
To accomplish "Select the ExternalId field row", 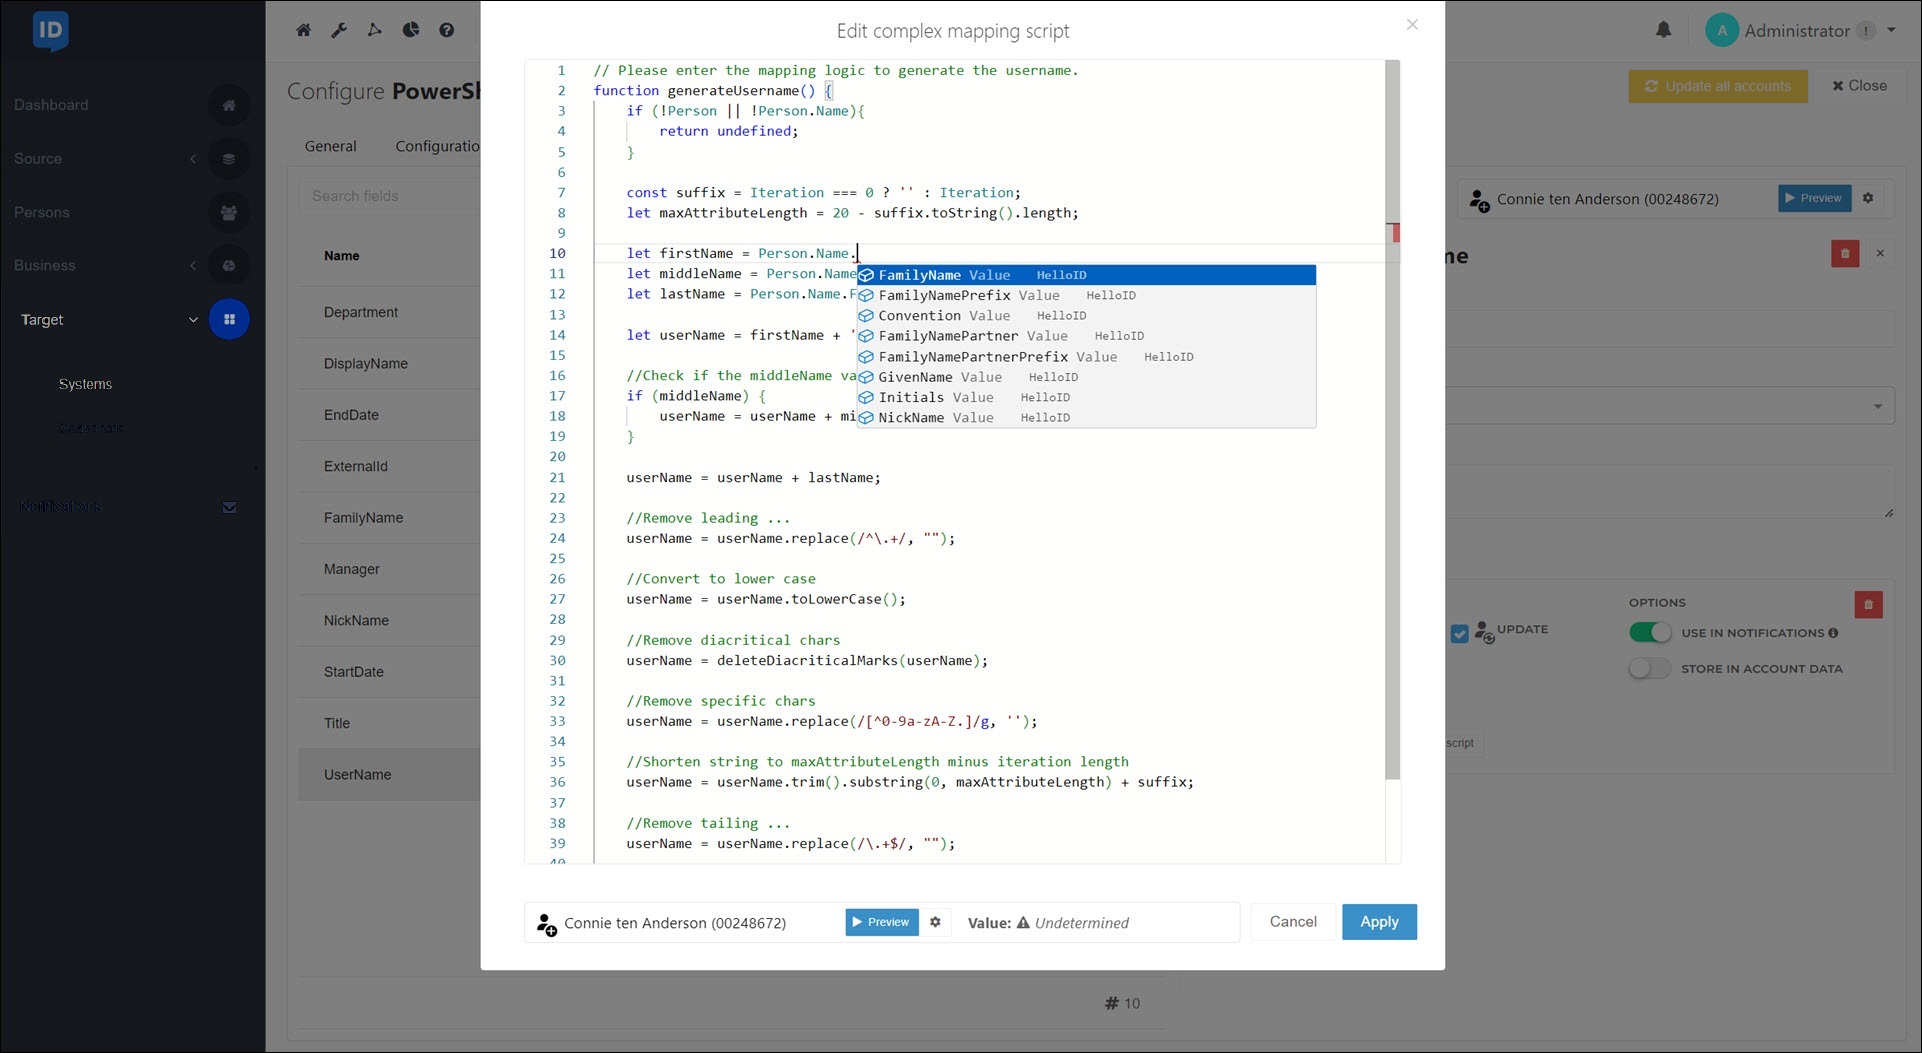I will pyautogui.click(x=389, y=466).
